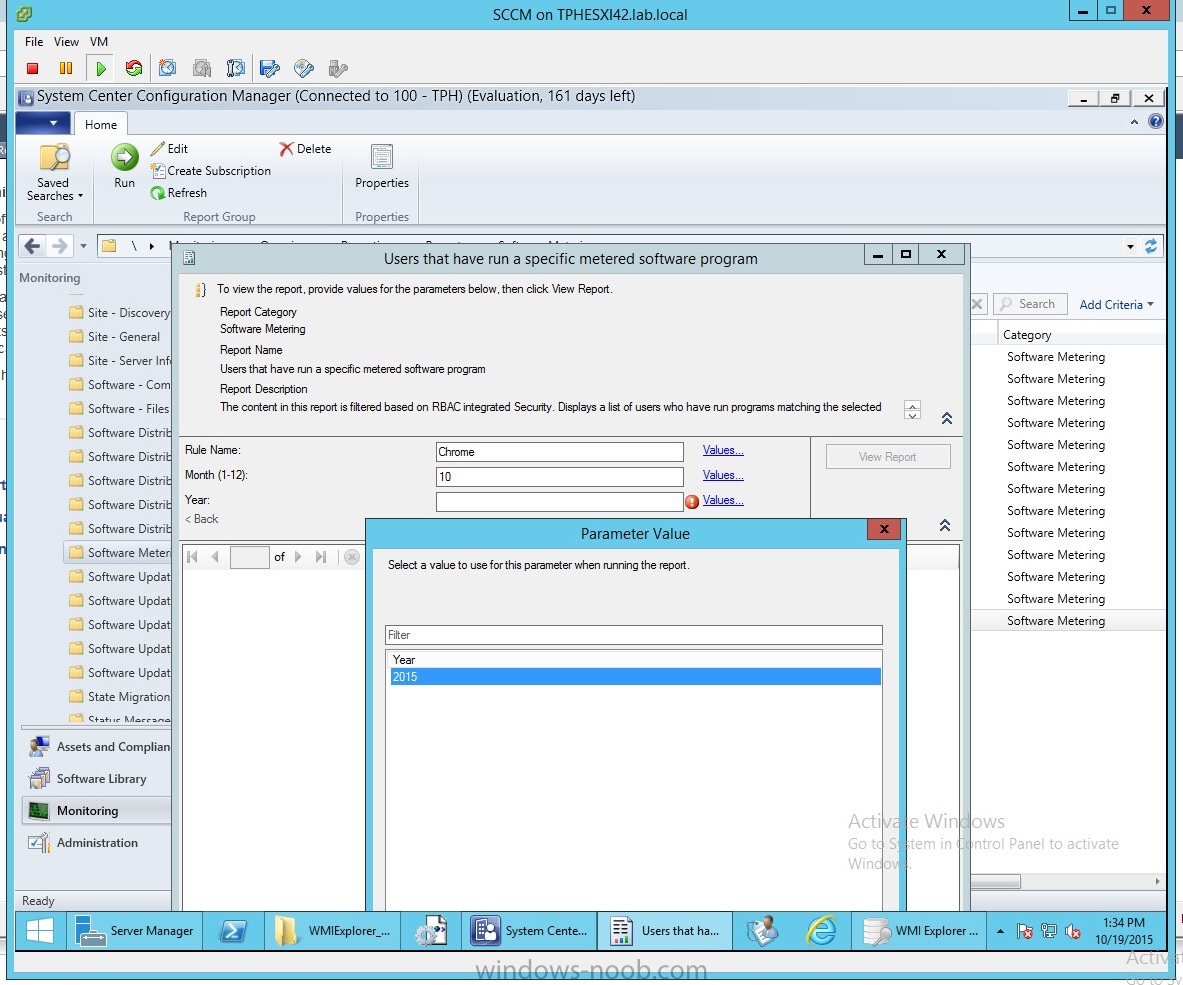Click the reset virtual machine icon
Viewport: 1183px width, 985px height.
tap(134, 69)
